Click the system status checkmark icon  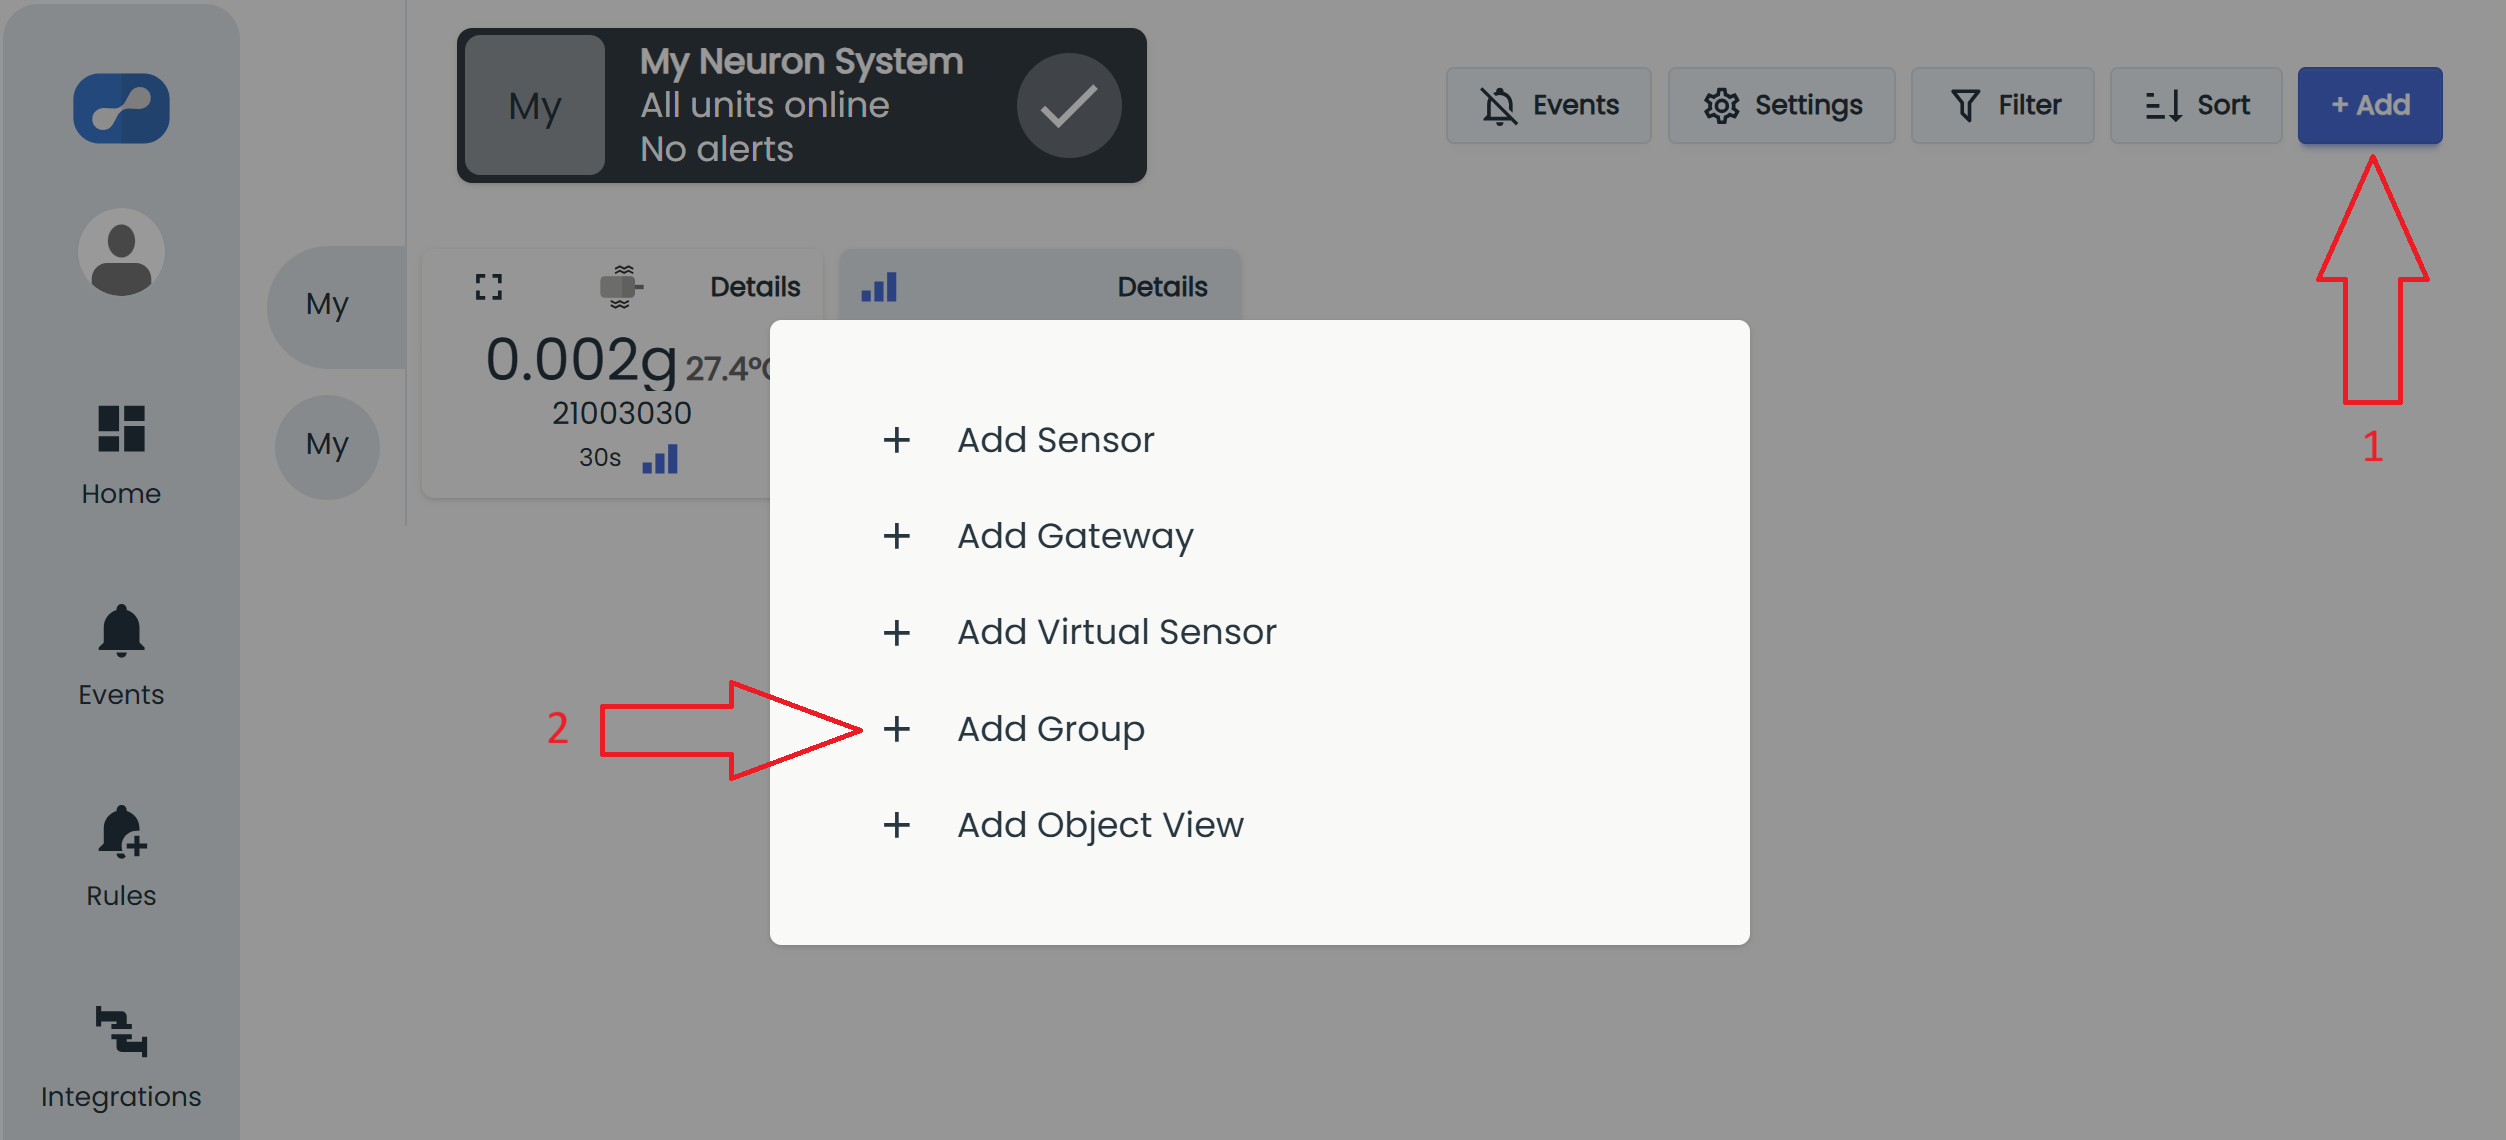point(1069,105)
